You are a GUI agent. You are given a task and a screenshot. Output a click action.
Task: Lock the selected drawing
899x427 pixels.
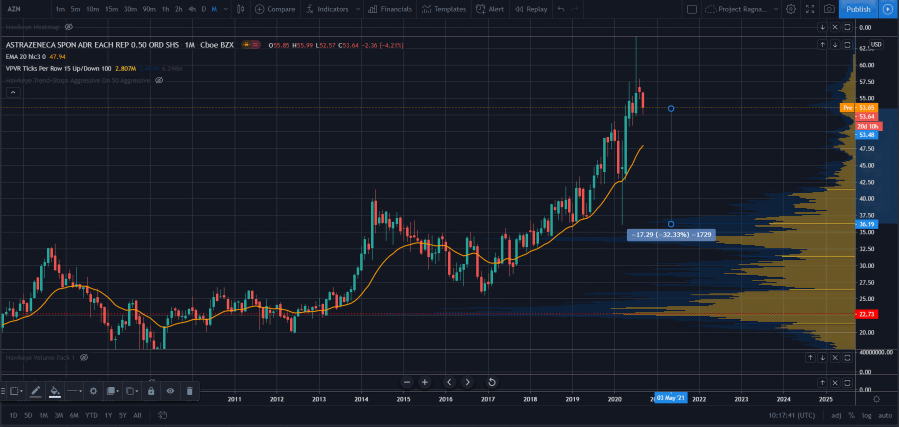pos(150,391)
